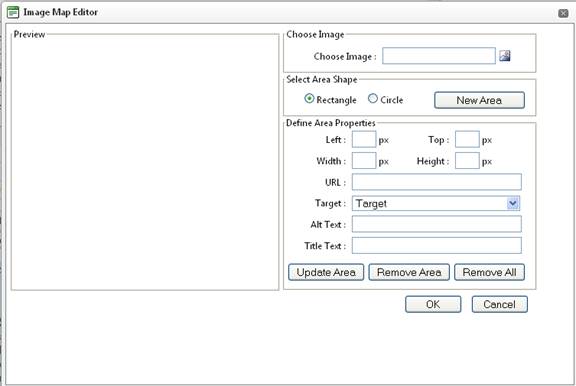The image size is (576, 386).
Task: Click into the Height px field
Action: coord(467,161)
